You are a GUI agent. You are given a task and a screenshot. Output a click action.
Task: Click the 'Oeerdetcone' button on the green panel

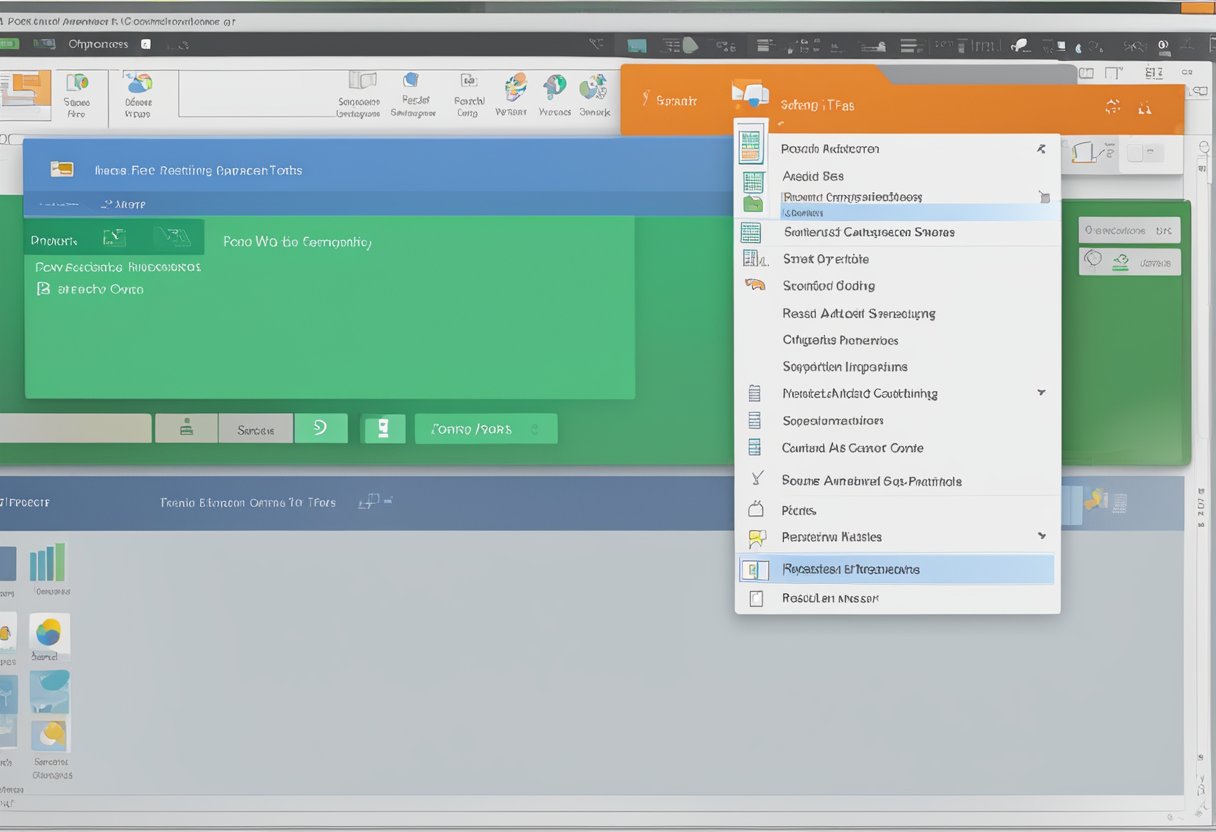(1129, 230)
